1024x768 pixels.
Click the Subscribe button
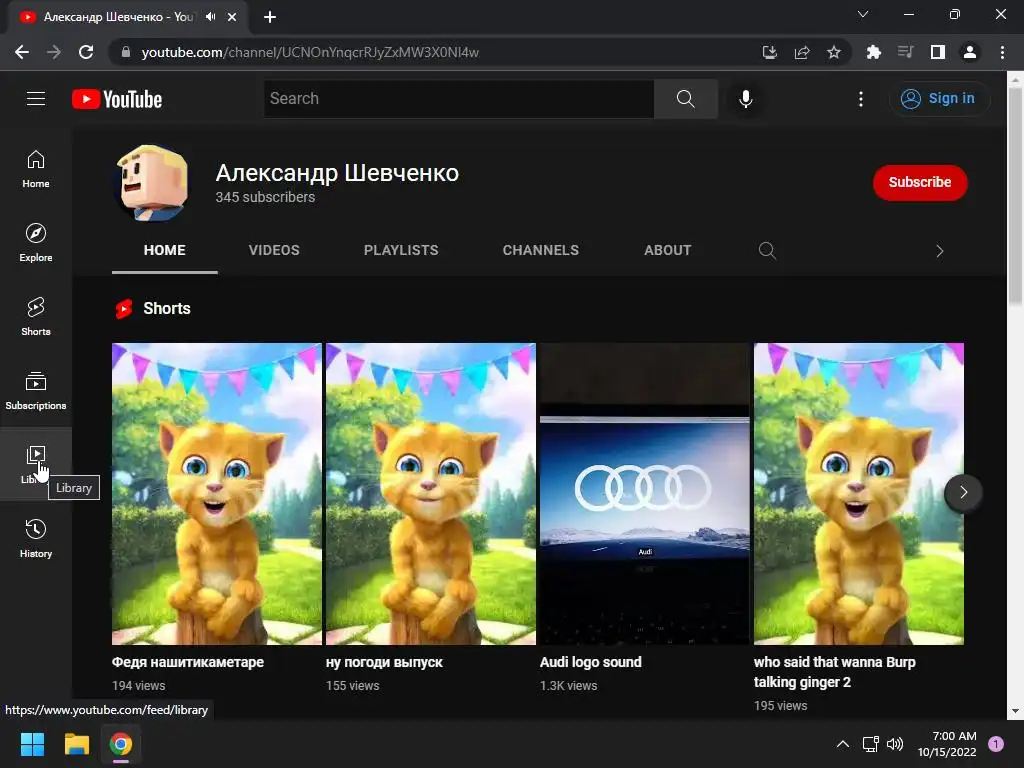[920, 182]
